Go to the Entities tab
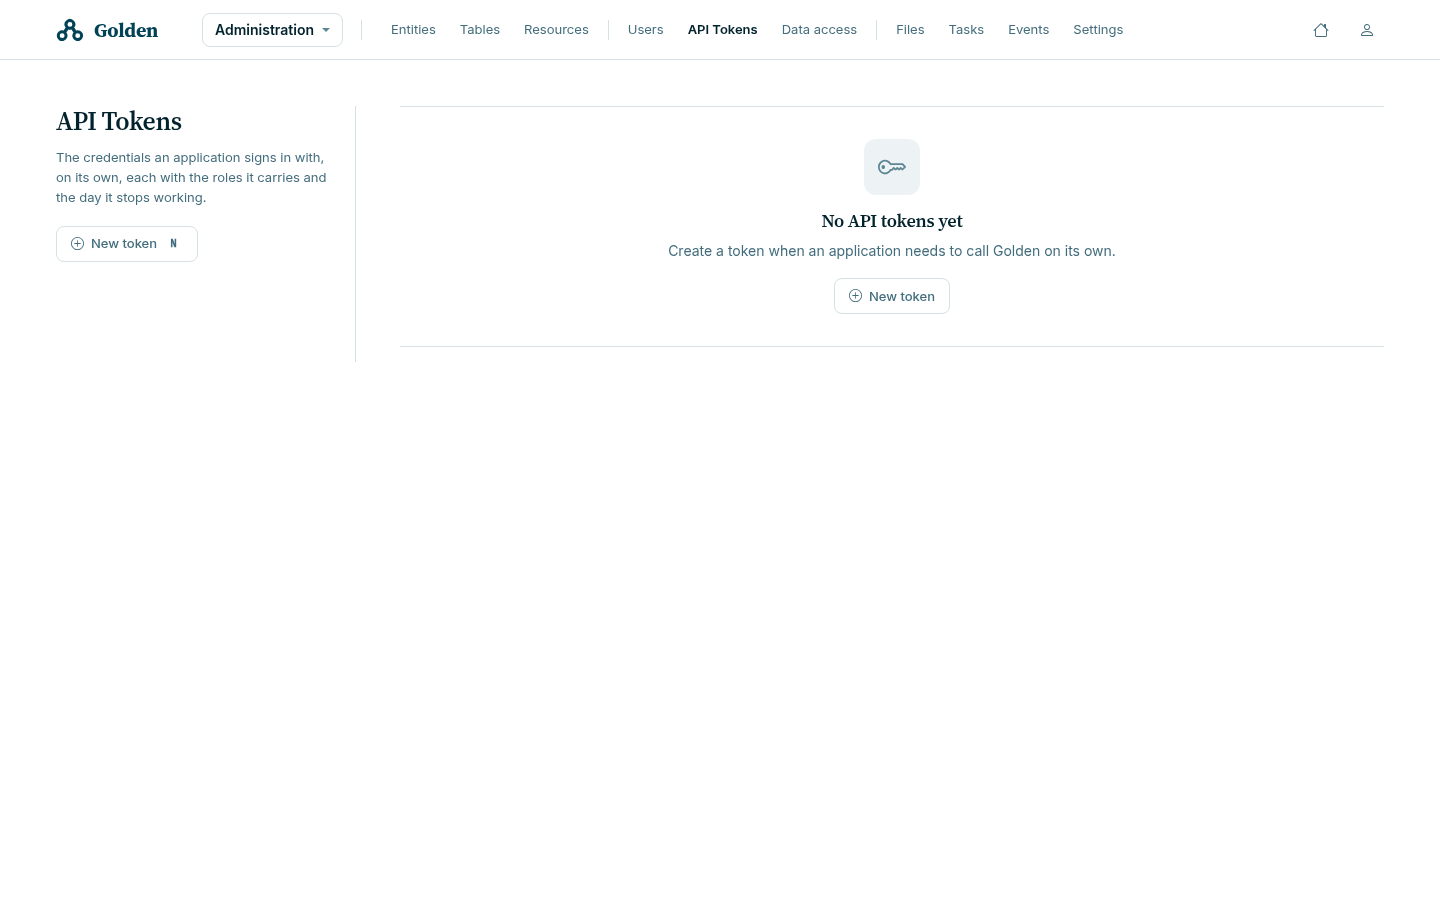The height and width of the screenshot is (900, 1440). pyautogui.click(x=413, y=30)
